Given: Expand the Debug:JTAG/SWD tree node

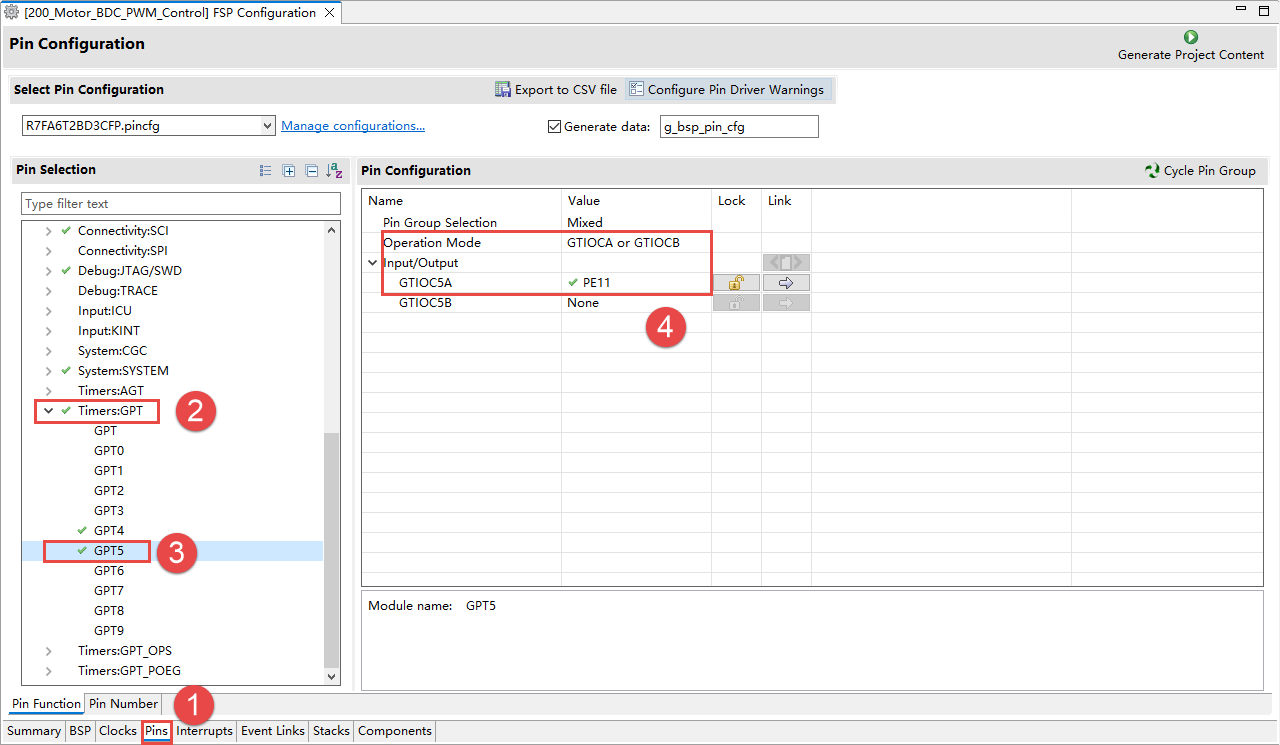Looking at the screenshot, I should [x=48, y=271].
